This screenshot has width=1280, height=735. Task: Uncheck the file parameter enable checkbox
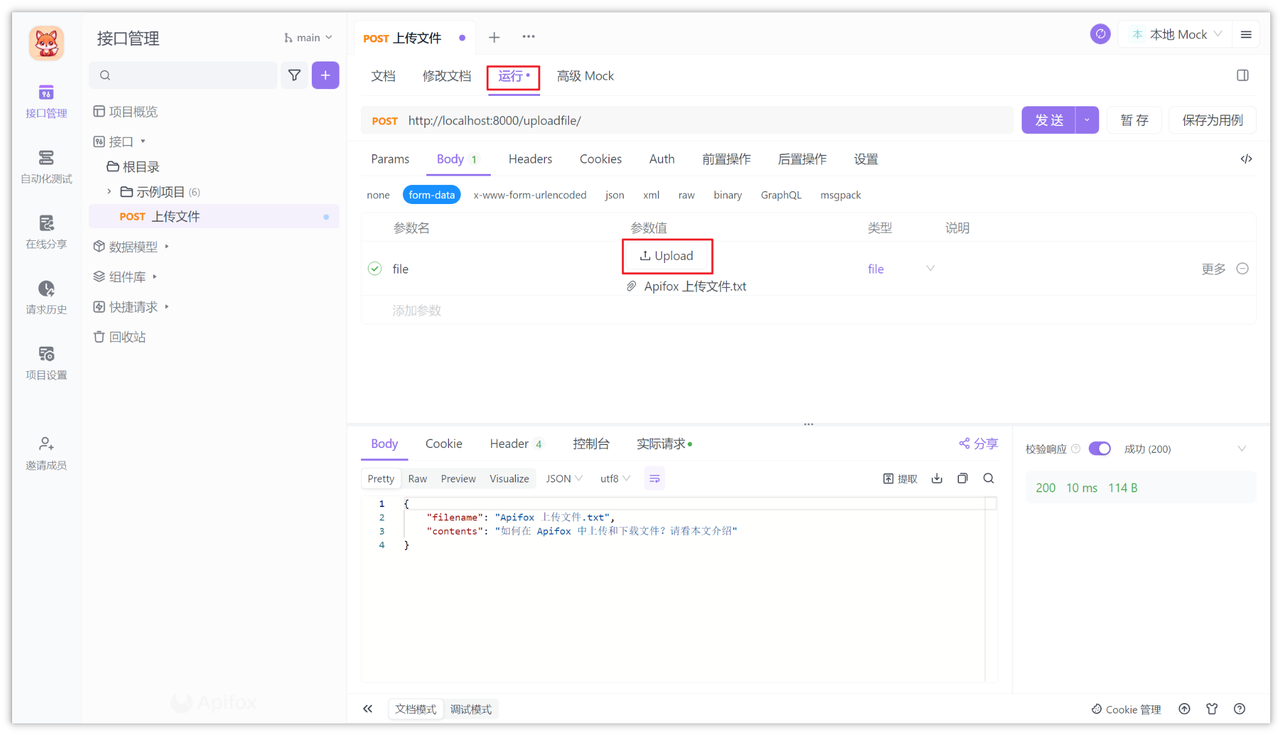tap(375, 269)
